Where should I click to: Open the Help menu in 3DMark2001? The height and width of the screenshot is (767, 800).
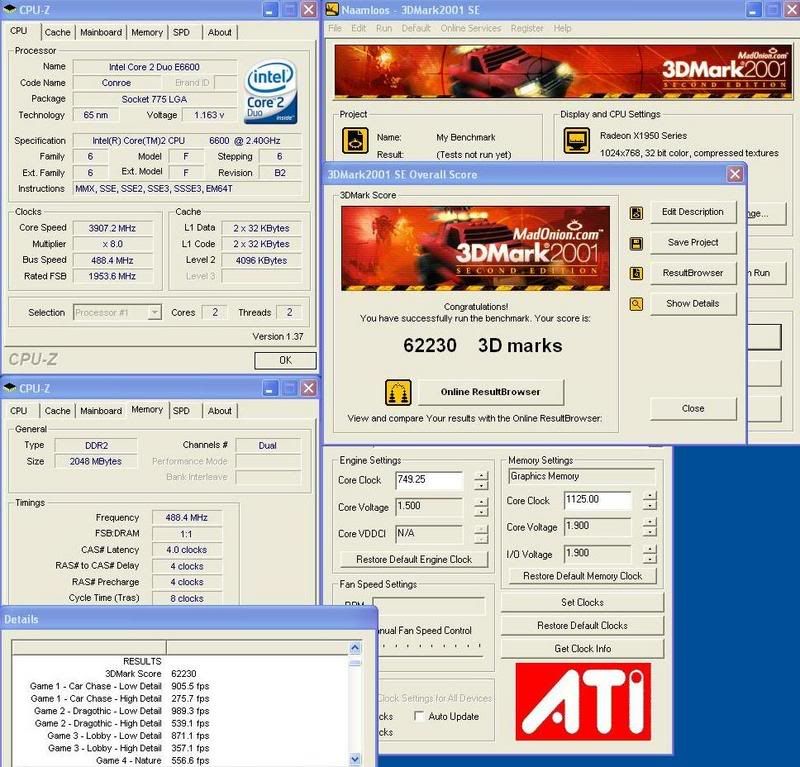[x=562, y=28]
